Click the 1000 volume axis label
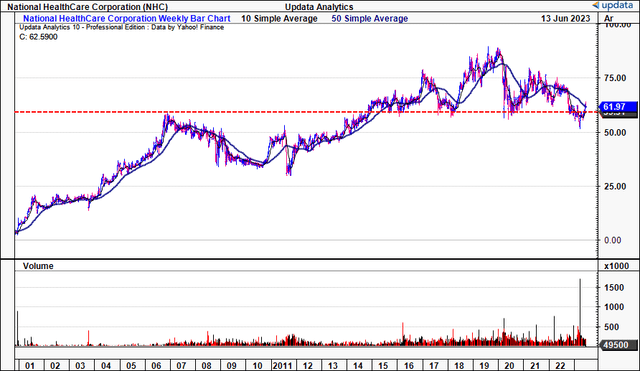This screenshot has width=640, height=371. (x=614, y=307)
